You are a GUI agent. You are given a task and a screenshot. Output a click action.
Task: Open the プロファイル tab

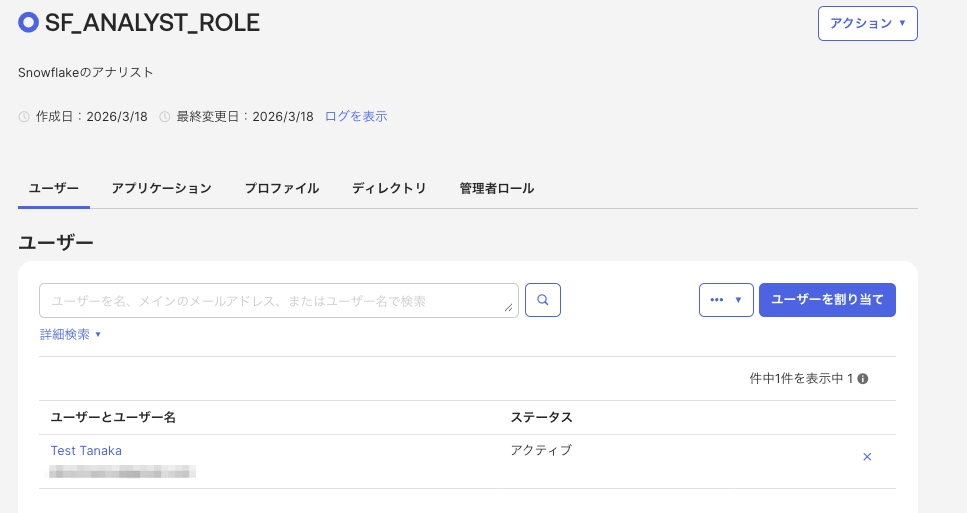click(x=282, y=188)
